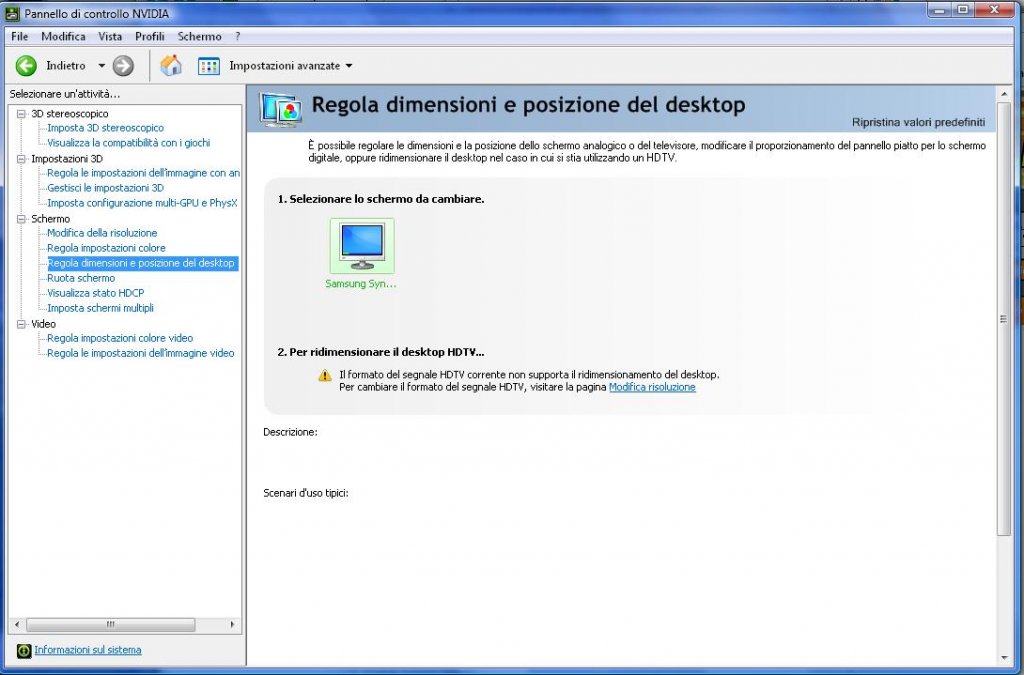Select Regola le impostazioni dell'immagine video
This screenshot has width=1024, height=675.
pos(140,353)
